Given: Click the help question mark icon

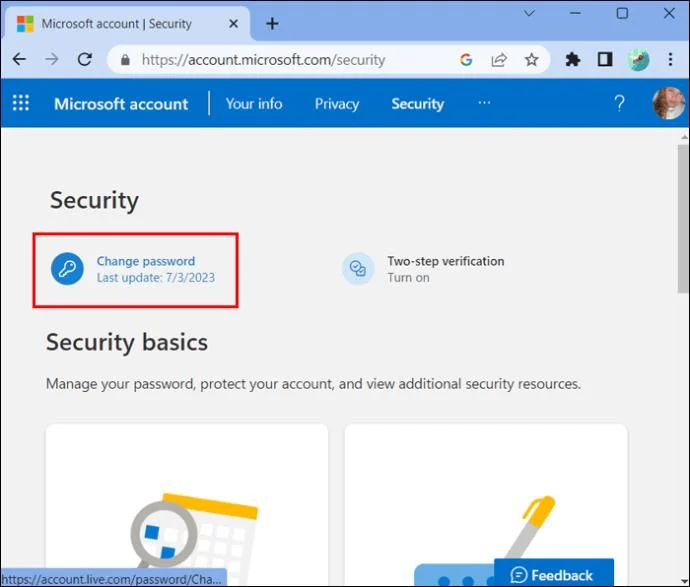Looking at the screenshot, I should pyautogui.click(x=619, y=103).
